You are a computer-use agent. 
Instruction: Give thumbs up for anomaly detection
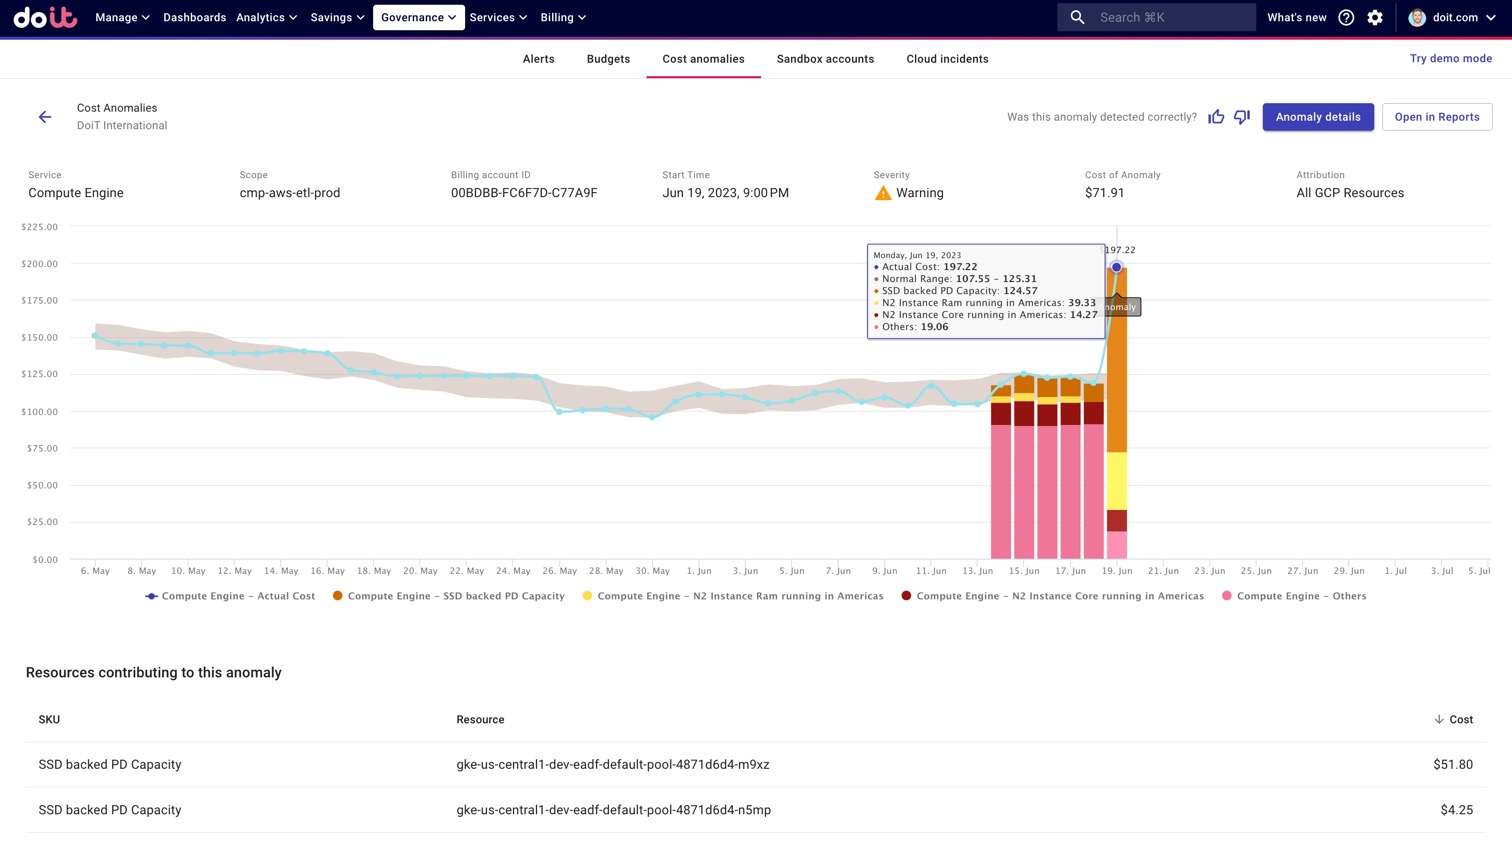pyautogui.click(x=1216, y=117)
